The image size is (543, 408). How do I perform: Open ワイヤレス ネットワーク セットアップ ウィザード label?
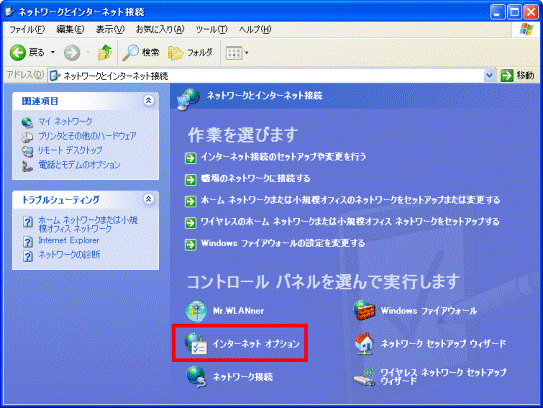443,376
